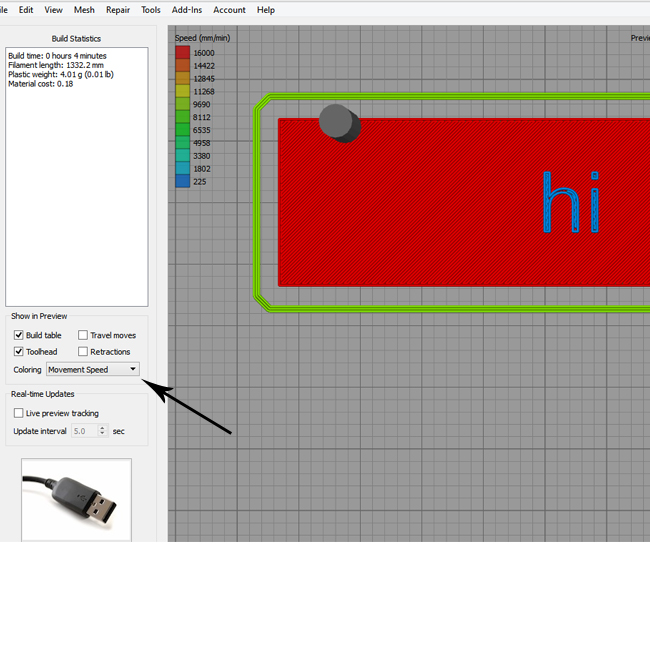Open the Tools menu
The width and height of the screenshot is (650, 650).
coord(151,10)
